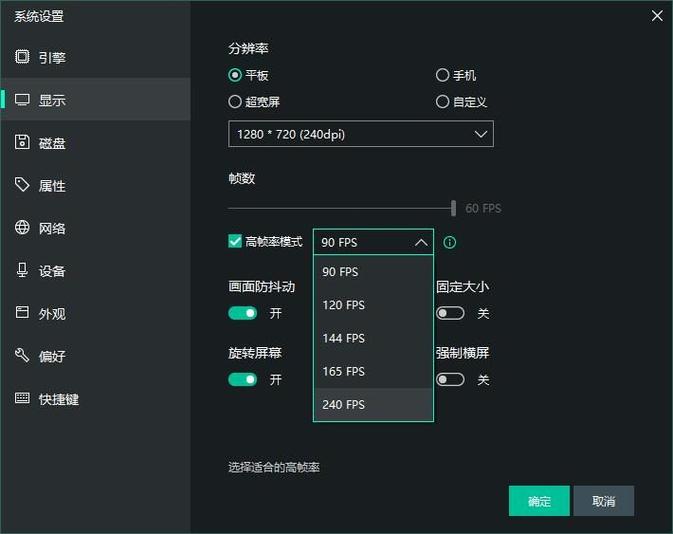The height and width of the screenshot is (534, 673).
Task: Click the 确定 confirm button
Action: (x=539, y=501)
